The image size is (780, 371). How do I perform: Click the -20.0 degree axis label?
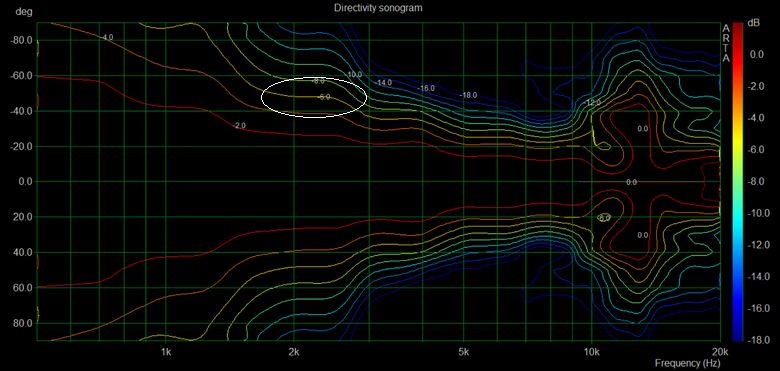tap(21, 147)
